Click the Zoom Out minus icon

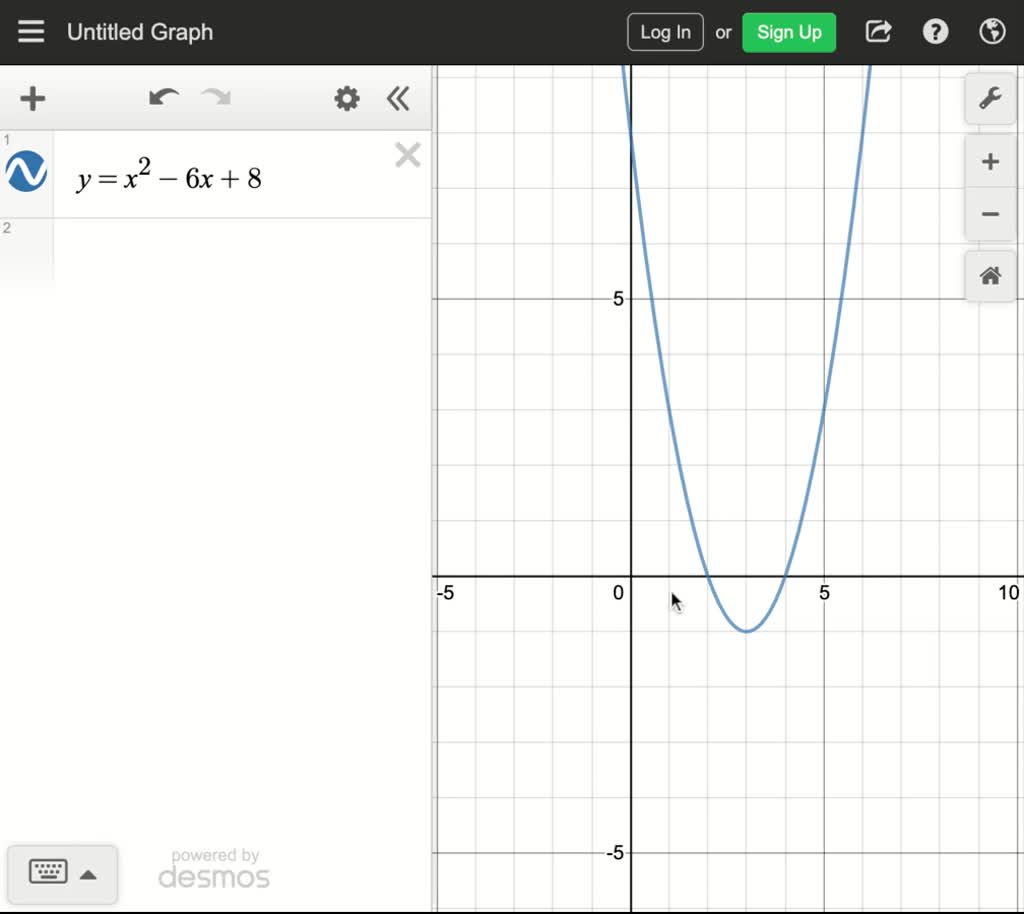(x=989, y=214)
